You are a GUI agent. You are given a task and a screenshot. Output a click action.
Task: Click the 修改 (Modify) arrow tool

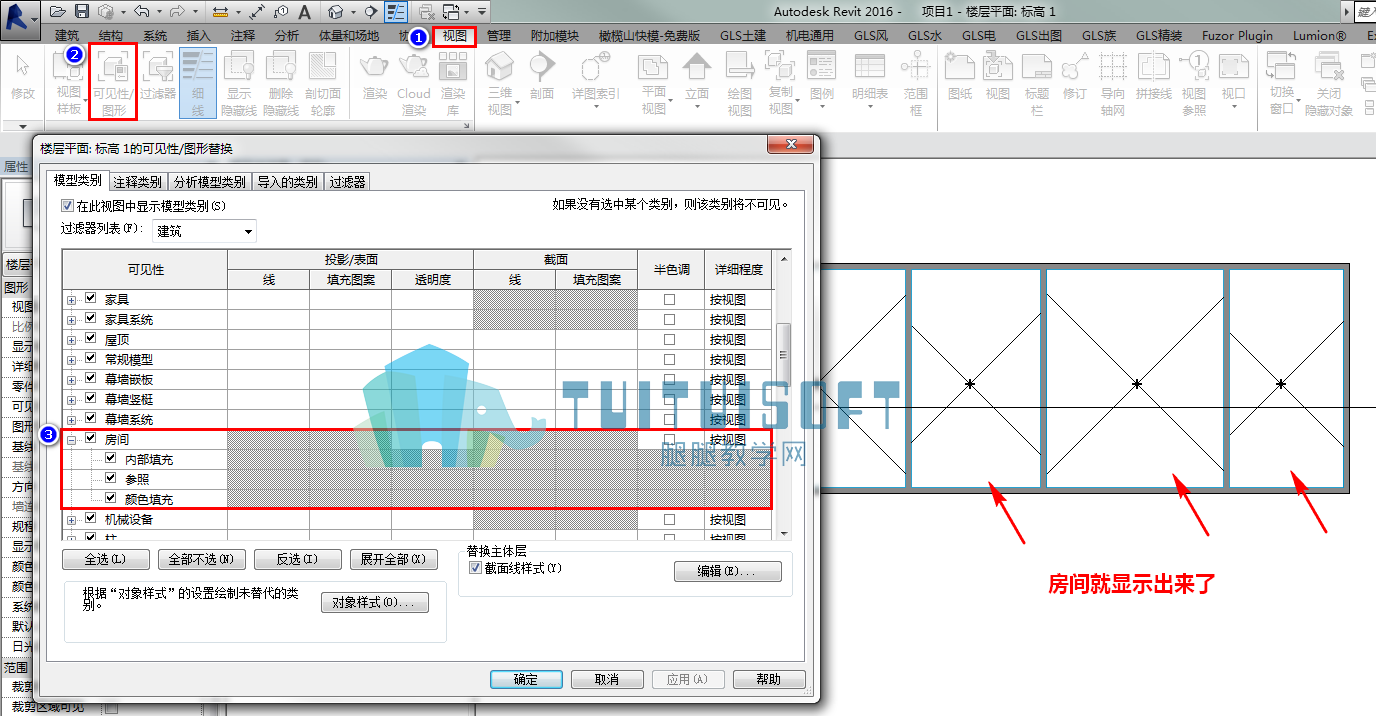coord(22,78)
